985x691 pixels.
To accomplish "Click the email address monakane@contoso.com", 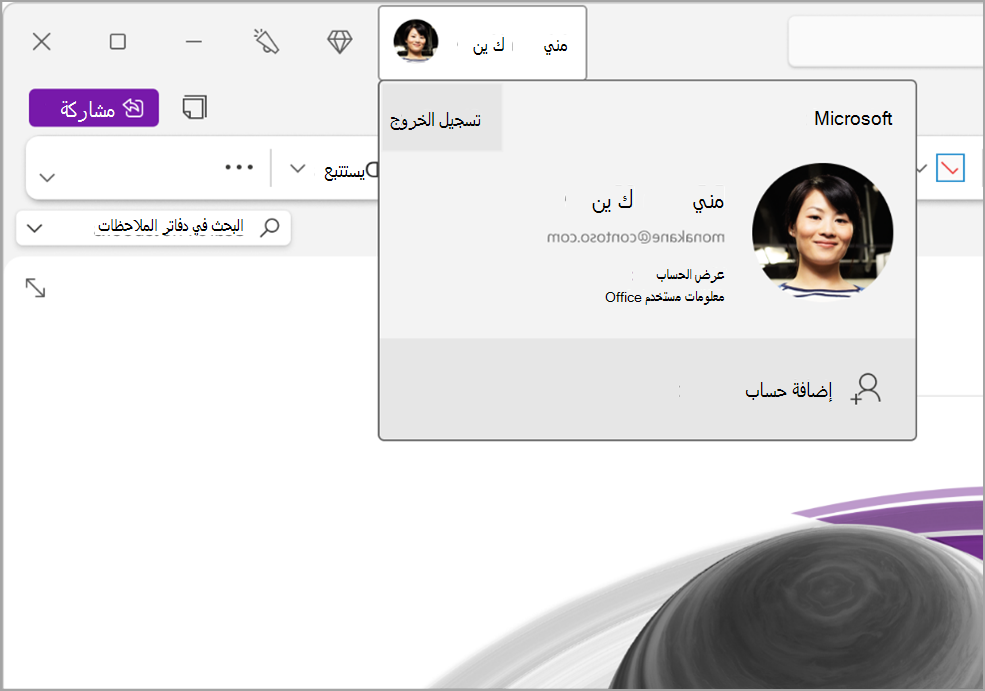I will pos(635,237).
